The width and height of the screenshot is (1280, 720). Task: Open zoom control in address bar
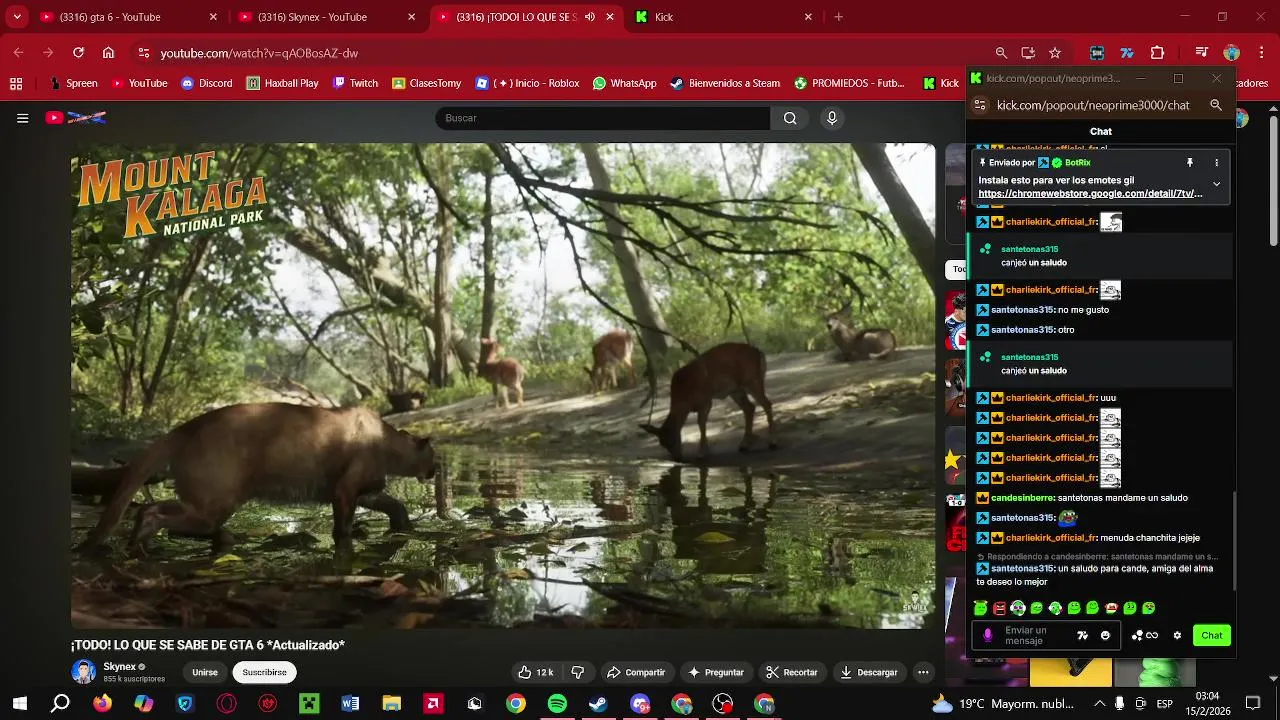click(x=1001, y=53)
